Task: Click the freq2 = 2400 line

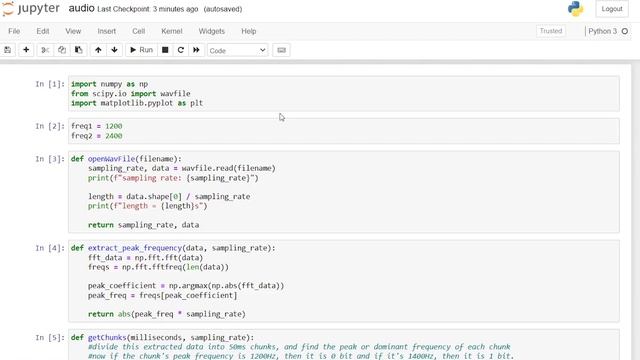Action: point(97,136)
